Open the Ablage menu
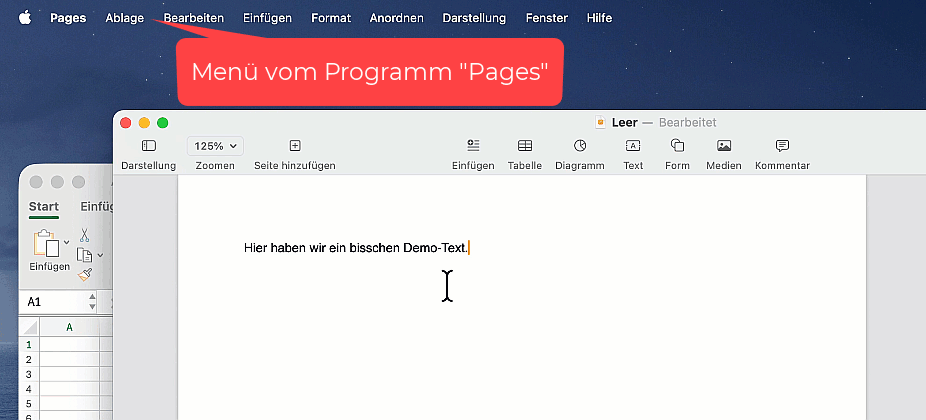The height and width of the screenshot is (420, 926). 125,18
